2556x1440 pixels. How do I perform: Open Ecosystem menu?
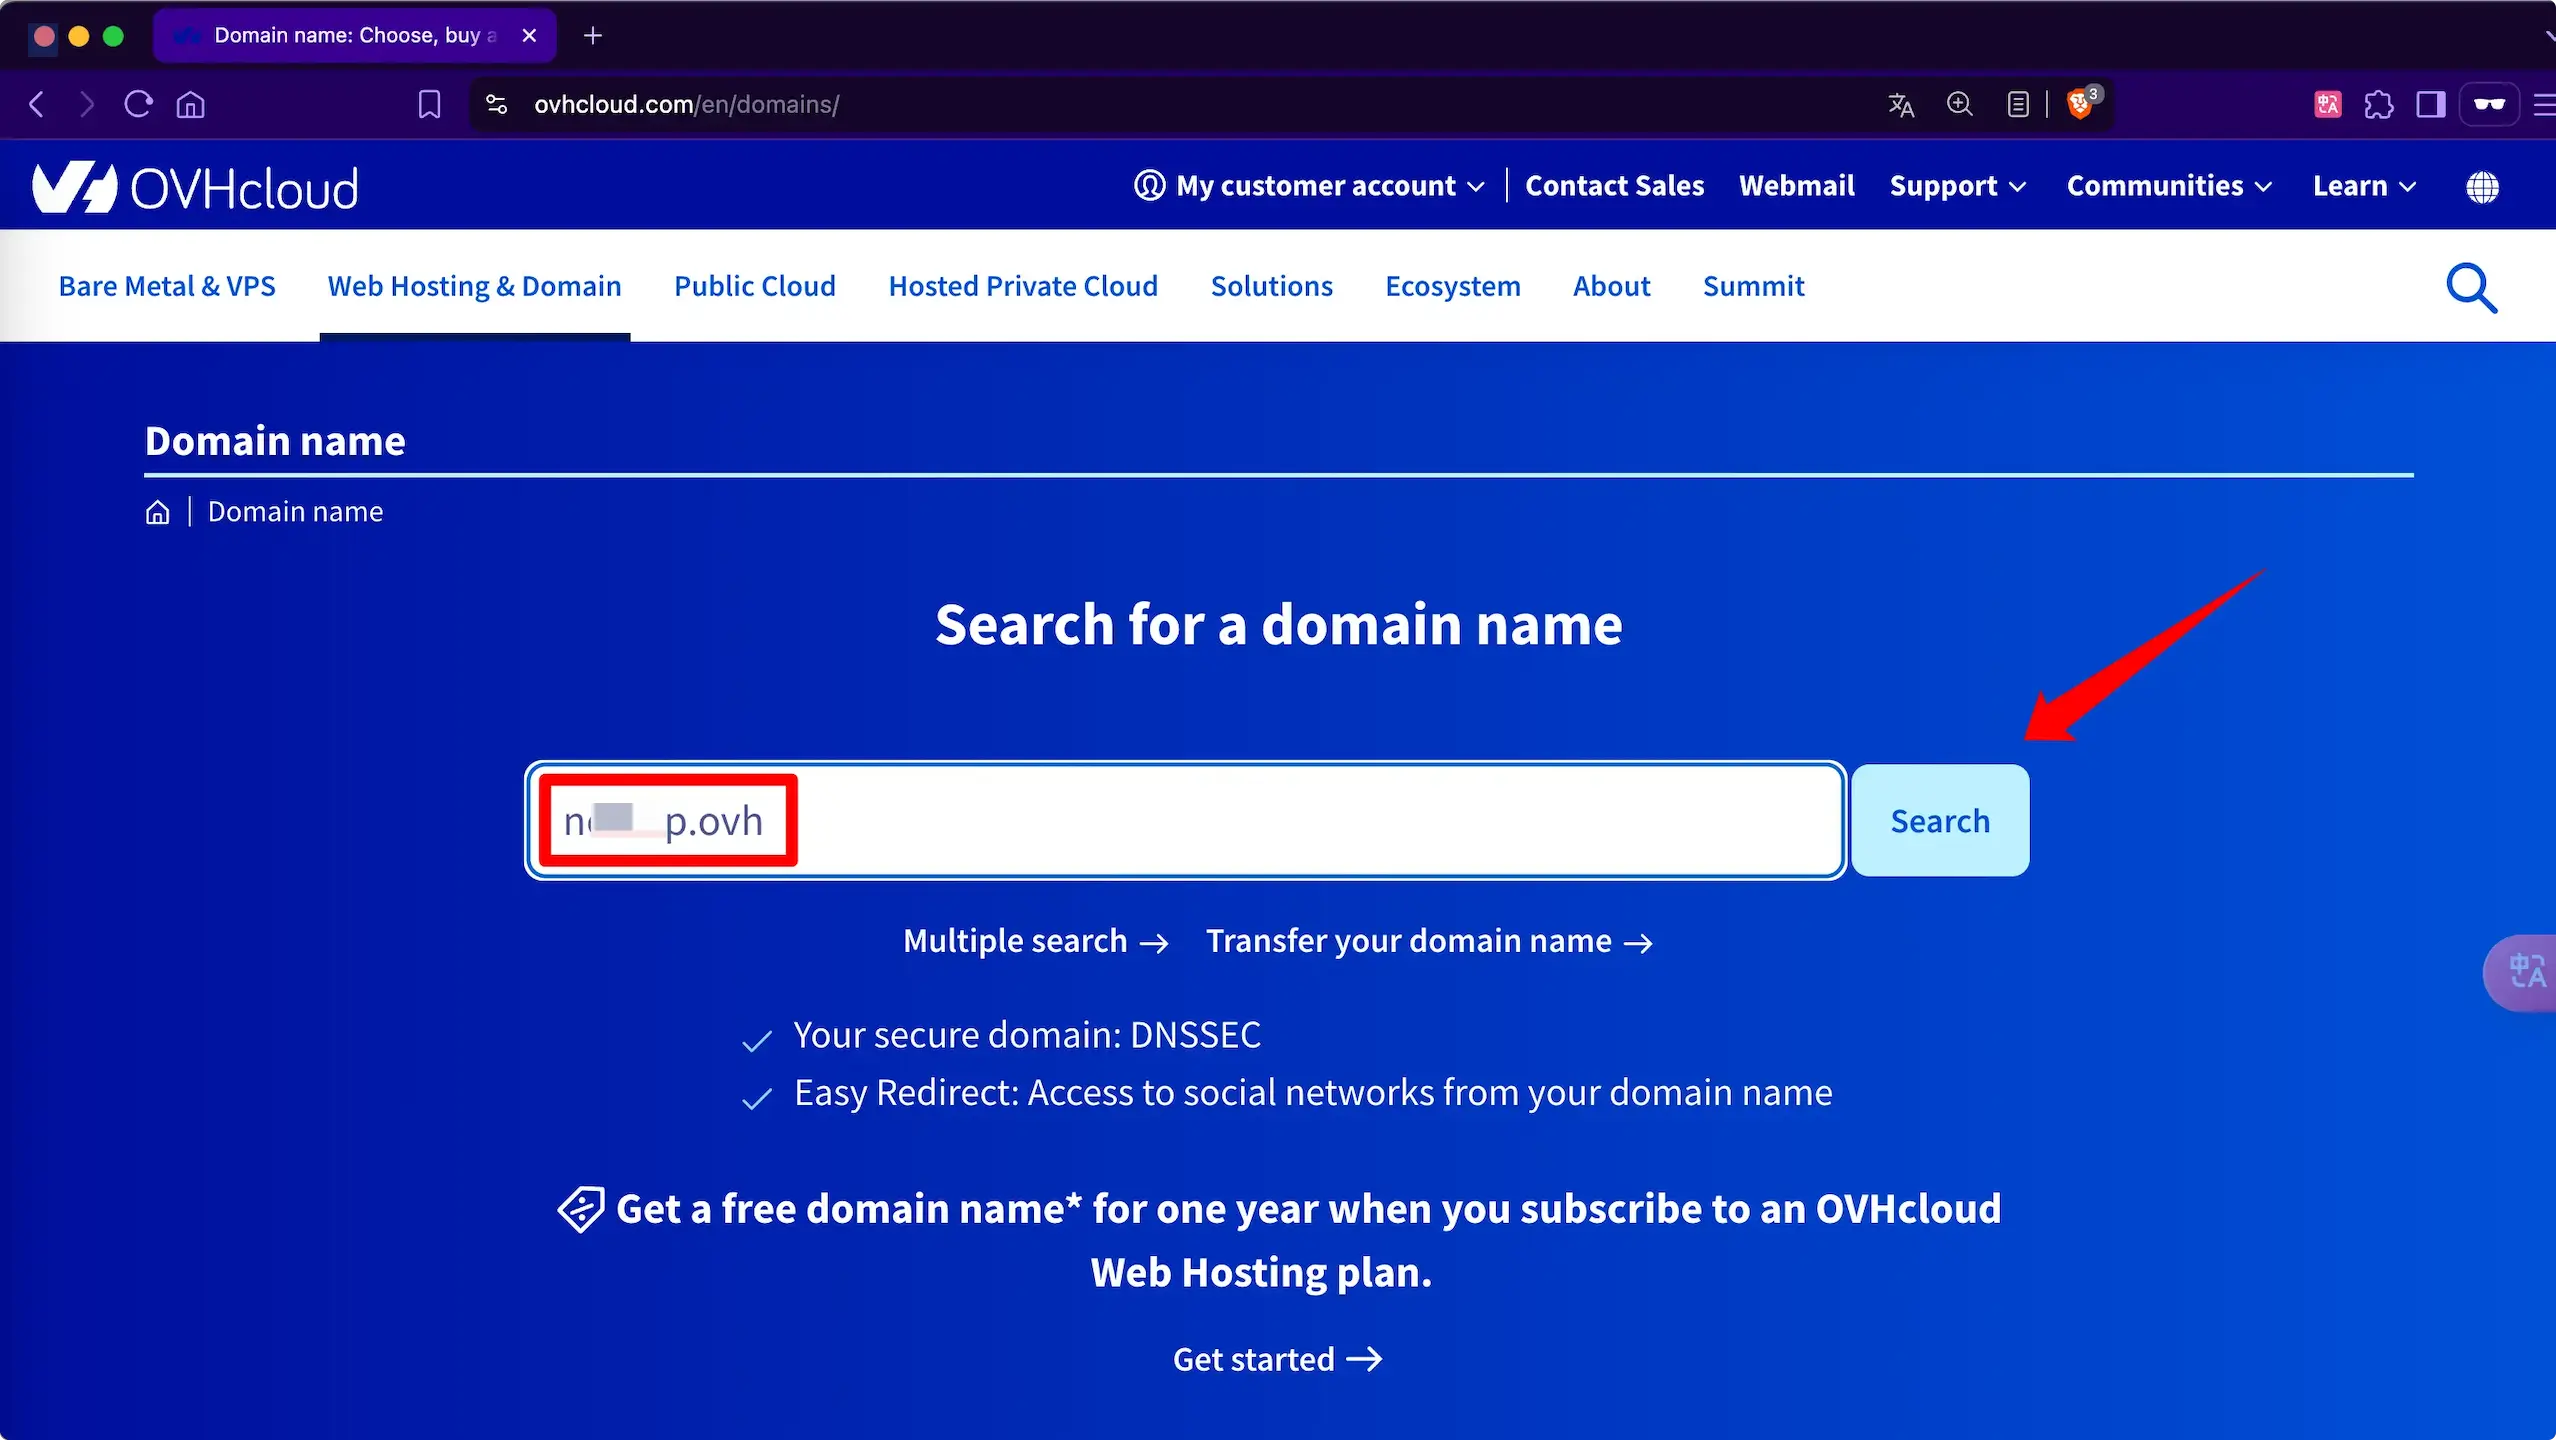coord(1453,286)
